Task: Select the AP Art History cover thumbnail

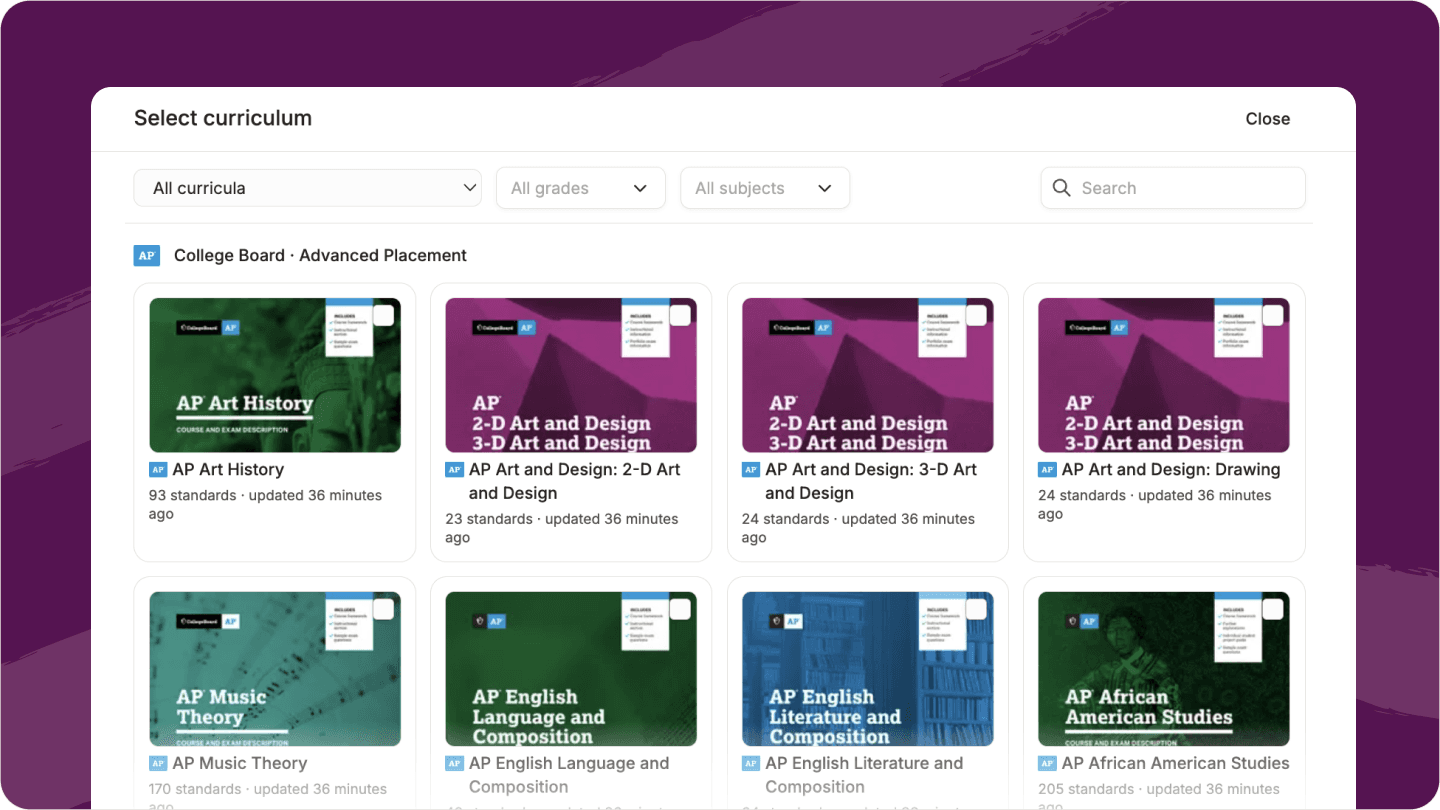Action: click(275, 375)
